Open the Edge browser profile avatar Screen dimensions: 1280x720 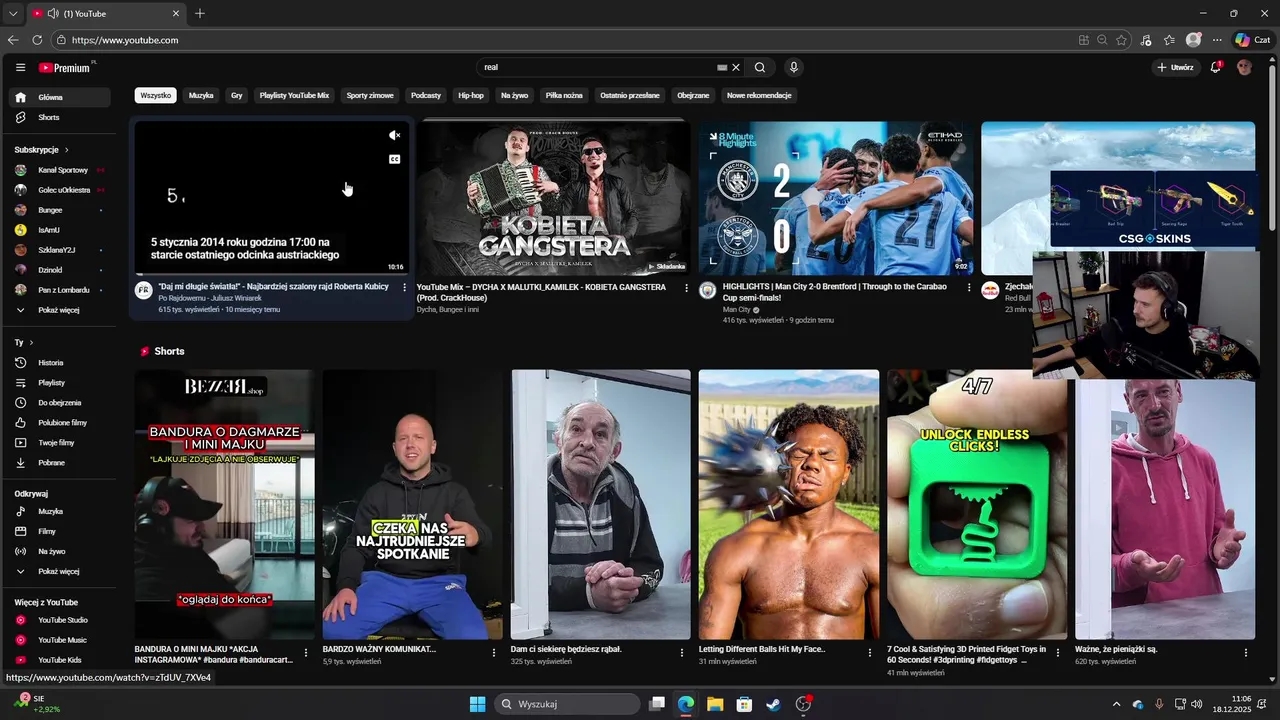pyautogui.click(x=1193, y=40)
